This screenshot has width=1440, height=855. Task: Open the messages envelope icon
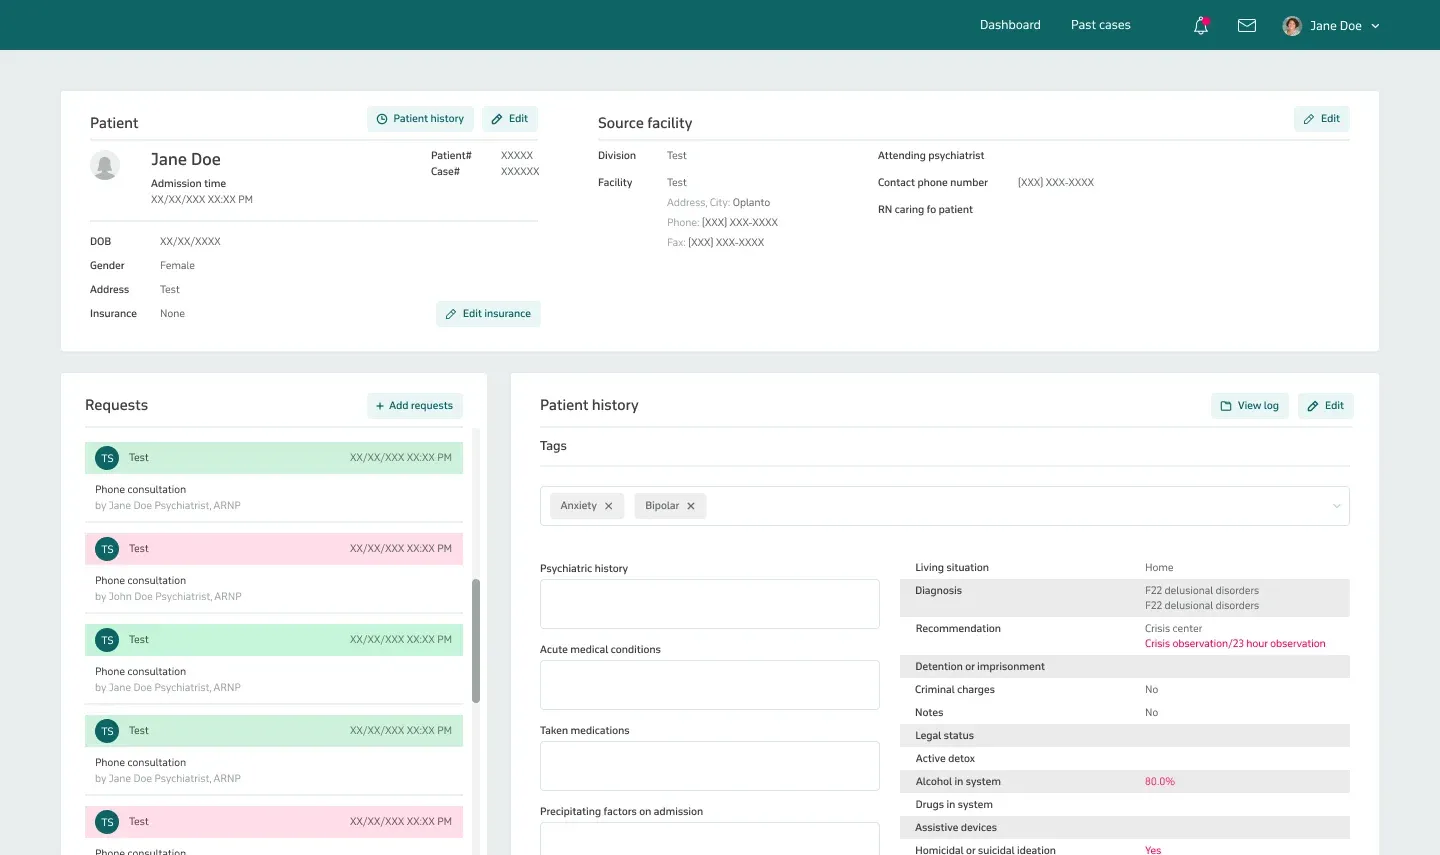coord(1247,26)
